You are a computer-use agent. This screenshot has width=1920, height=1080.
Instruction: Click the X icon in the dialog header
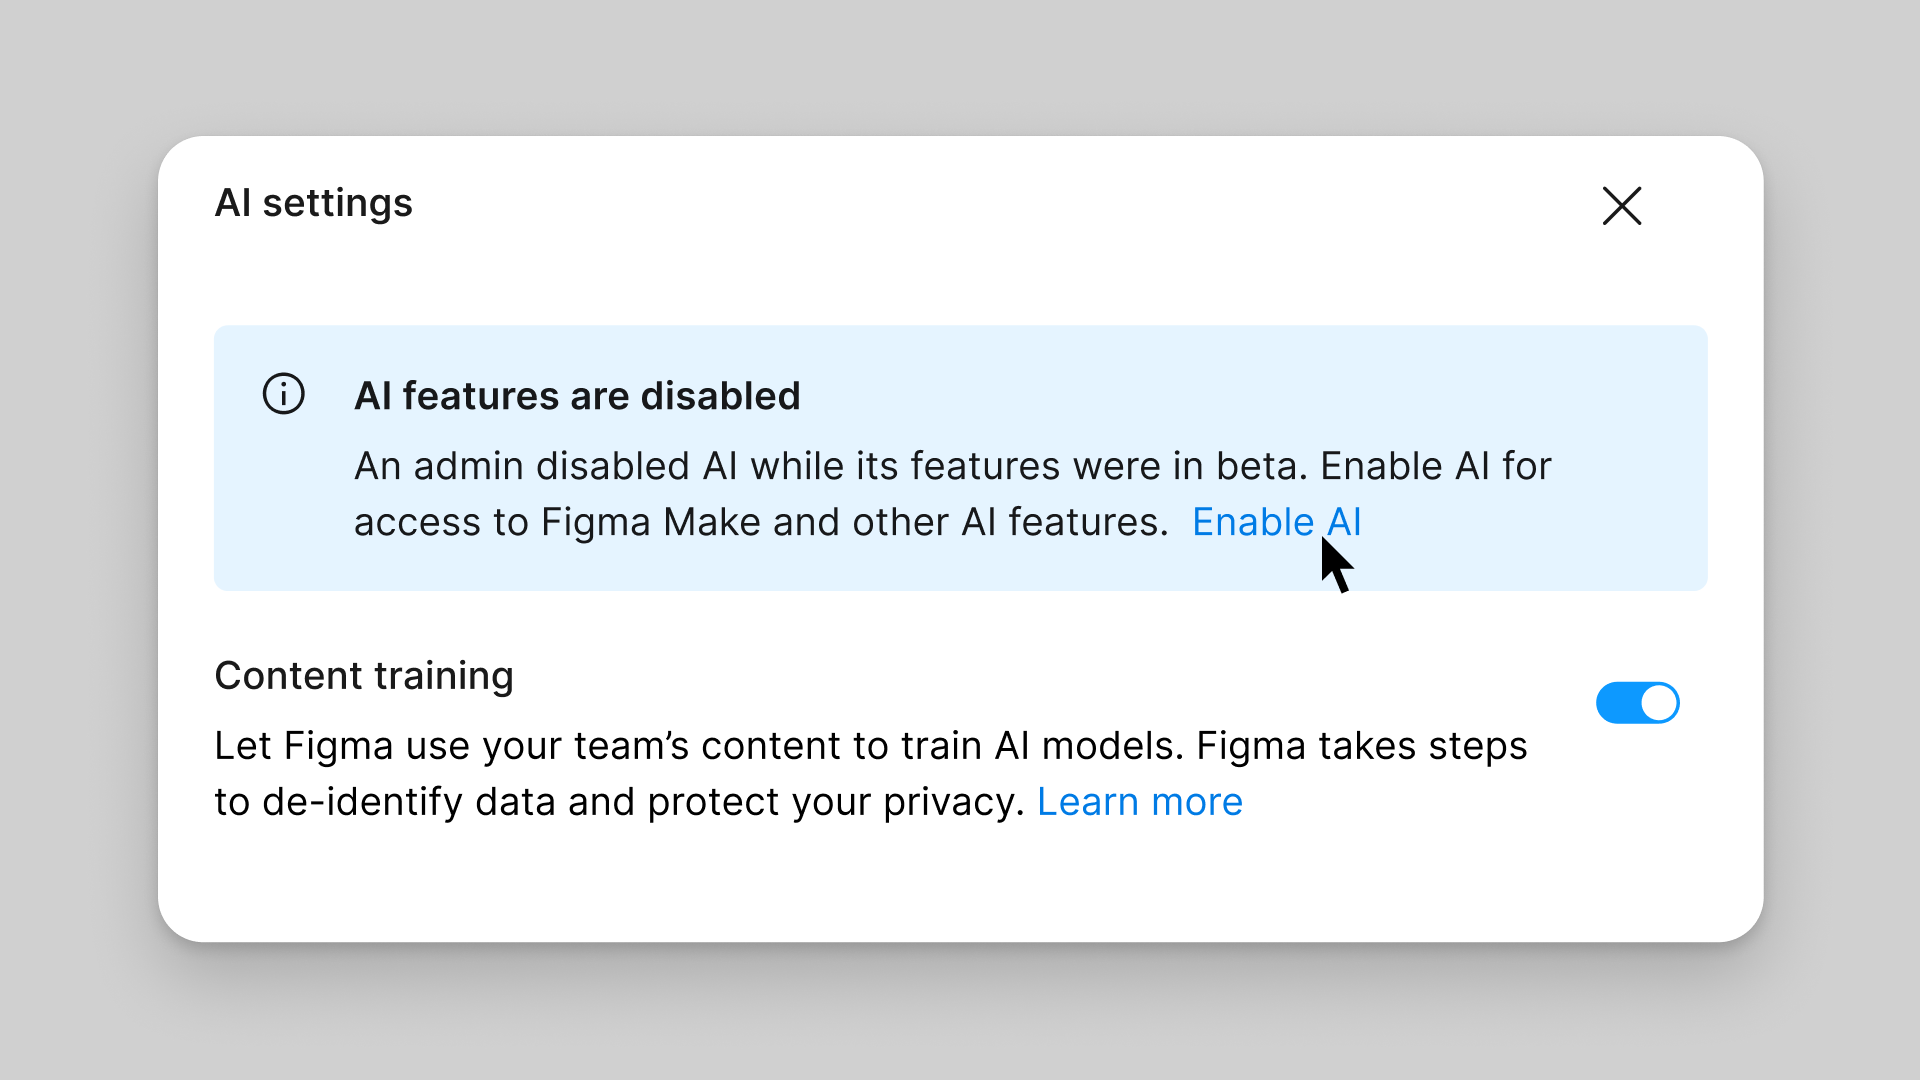pyautogui.click(x=1621, y=206)
